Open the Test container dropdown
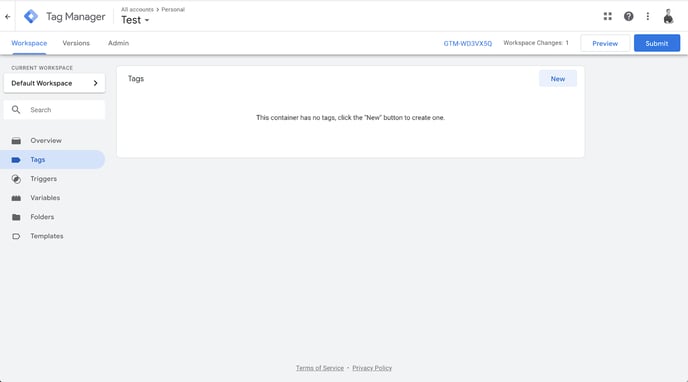 coord(135,20)
